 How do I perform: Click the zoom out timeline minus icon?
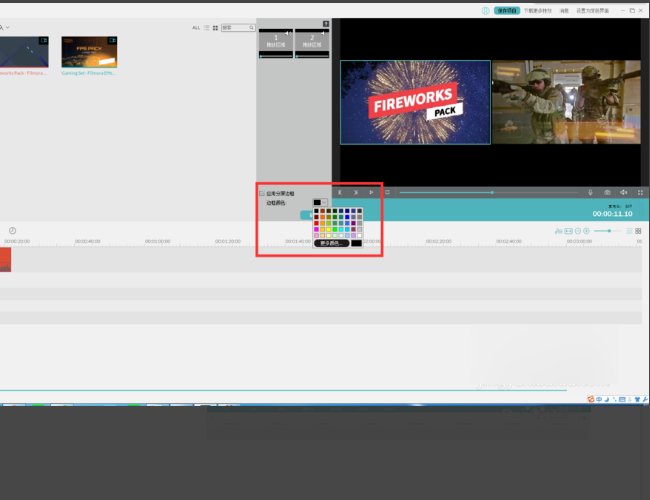click(578, 231)
